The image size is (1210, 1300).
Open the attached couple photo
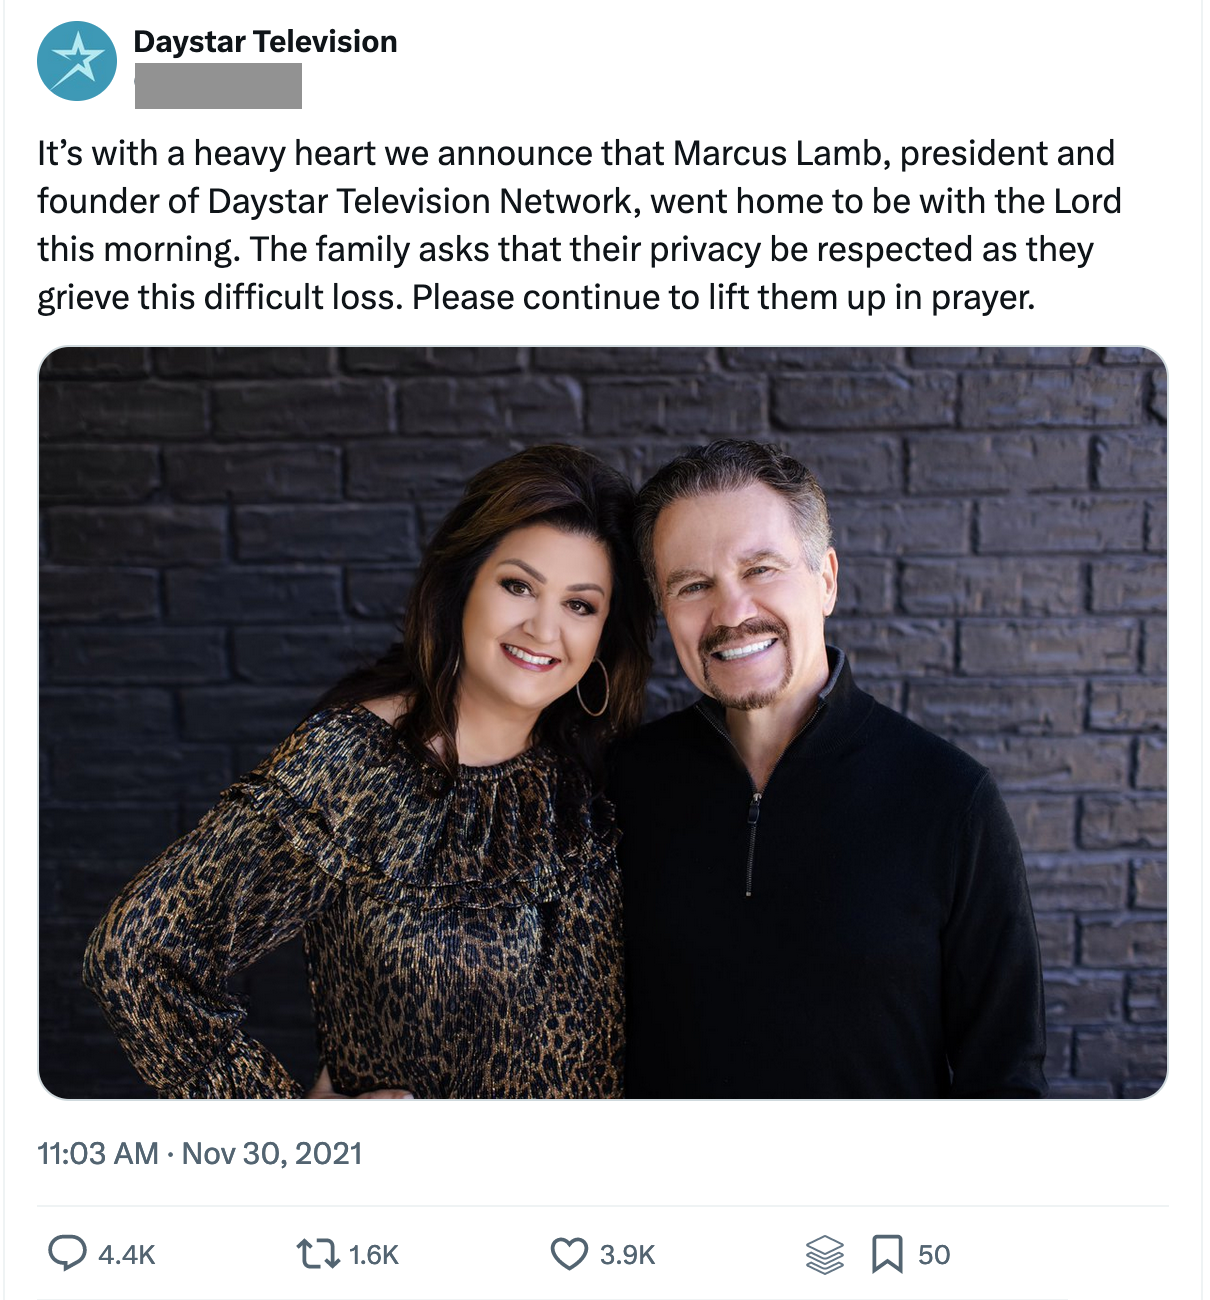pos(602,722)
